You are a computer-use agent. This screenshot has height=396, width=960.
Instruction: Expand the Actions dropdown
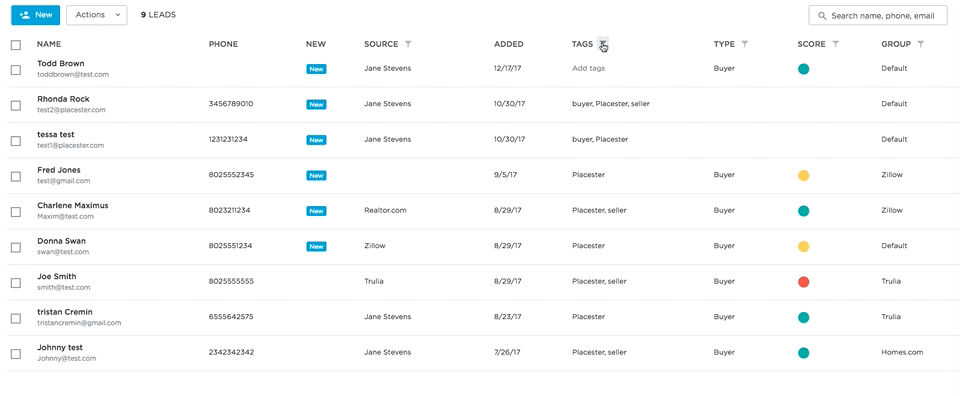coord(97,15)
